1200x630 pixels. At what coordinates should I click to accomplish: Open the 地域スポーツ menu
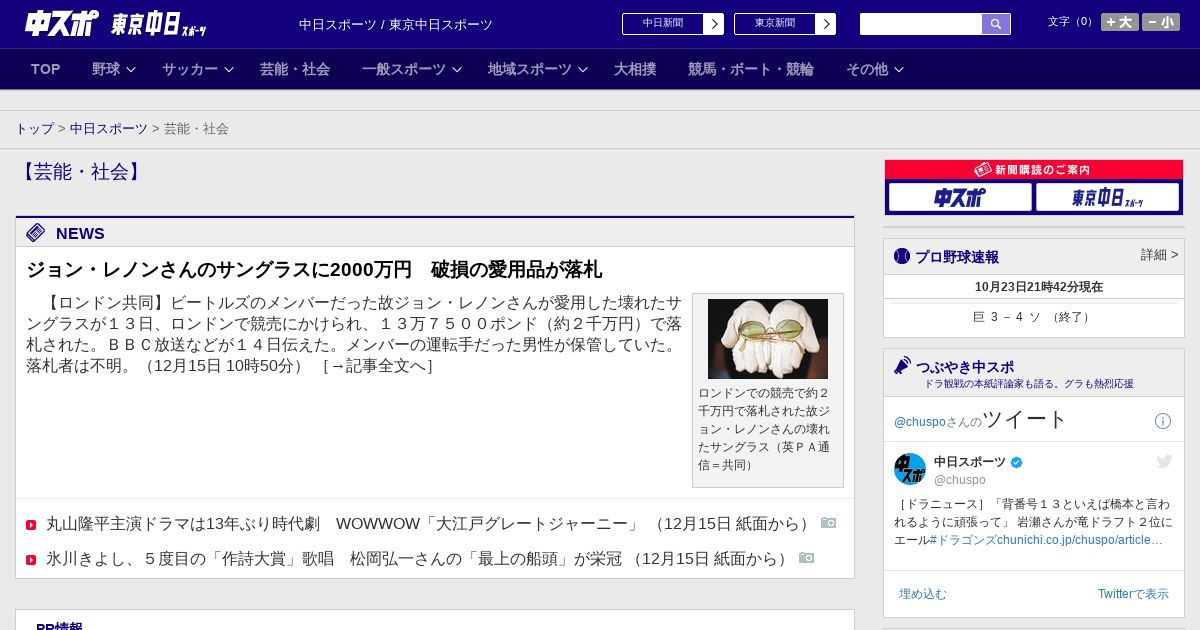(x=530, y=69)
